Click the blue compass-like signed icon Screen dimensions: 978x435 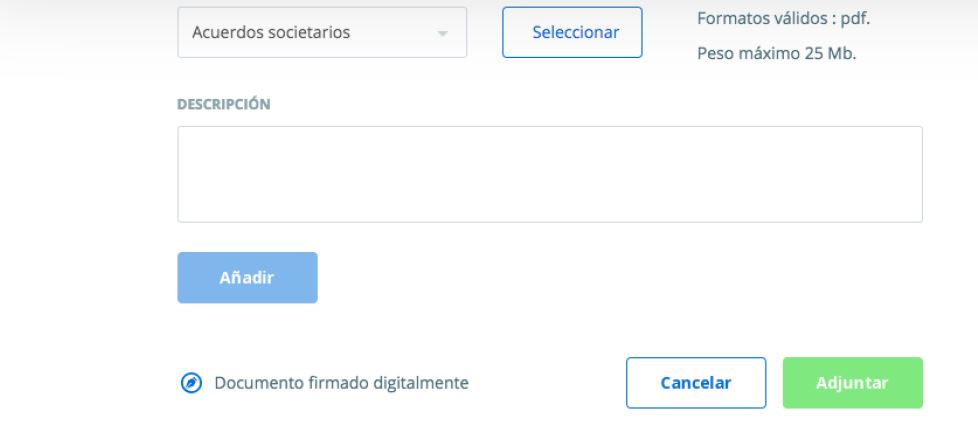coord(190,383)
